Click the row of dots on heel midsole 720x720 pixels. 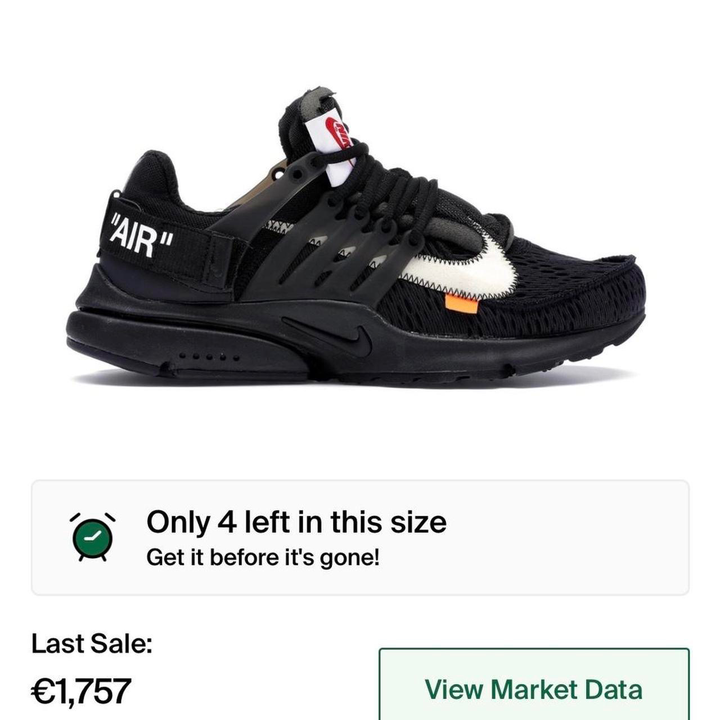209,357
